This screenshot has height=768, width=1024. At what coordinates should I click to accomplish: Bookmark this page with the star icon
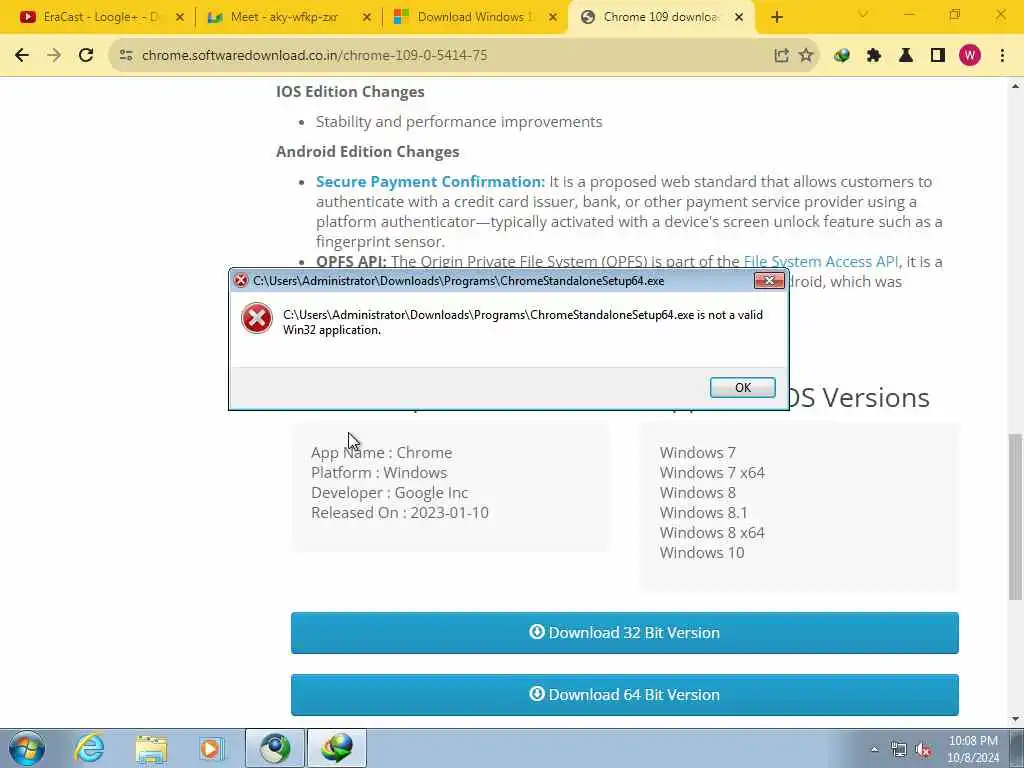[806, 56]
